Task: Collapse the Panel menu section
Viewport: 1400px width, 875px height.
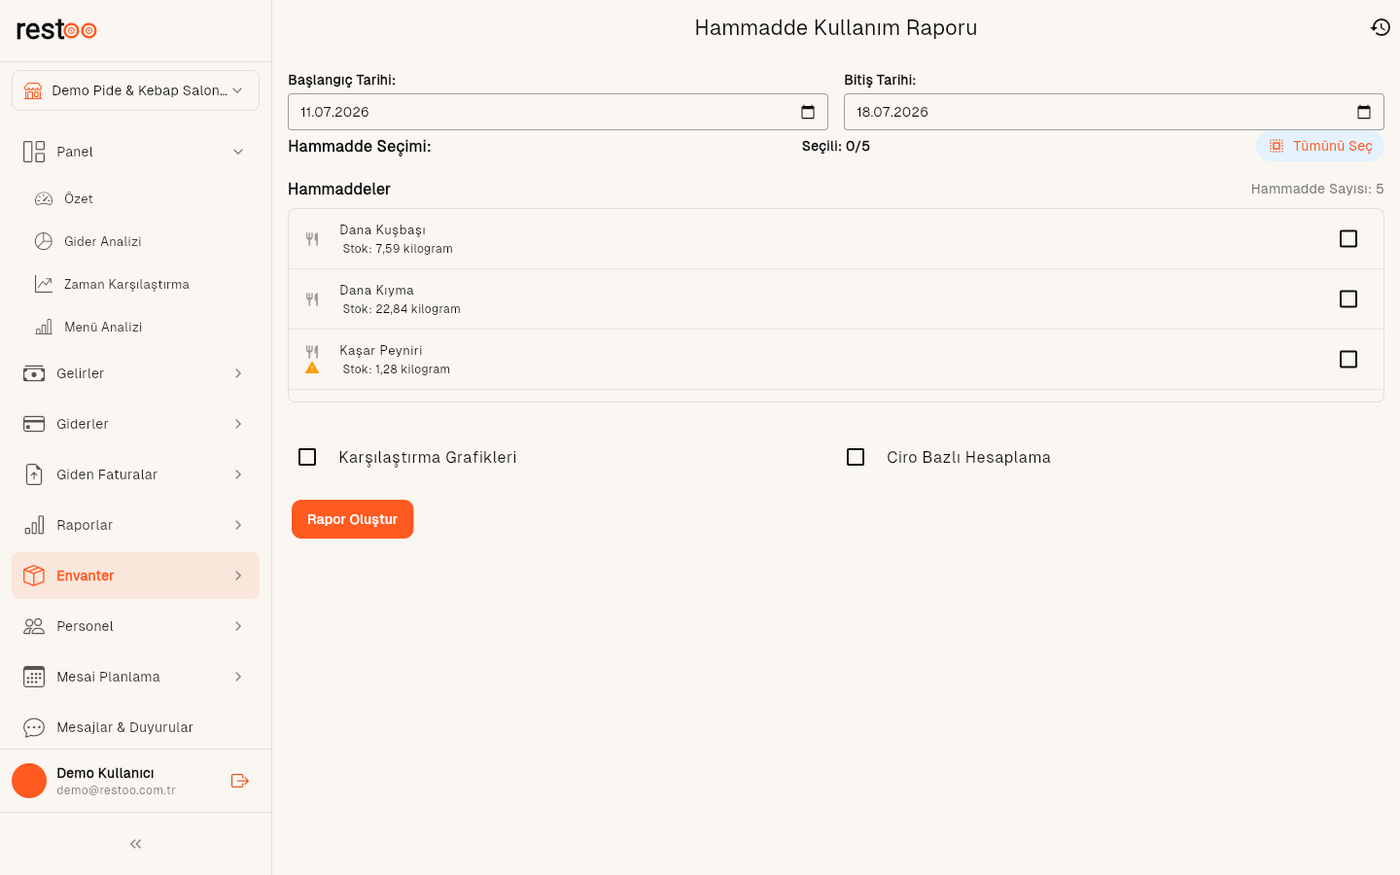Action: click(238, 152)
